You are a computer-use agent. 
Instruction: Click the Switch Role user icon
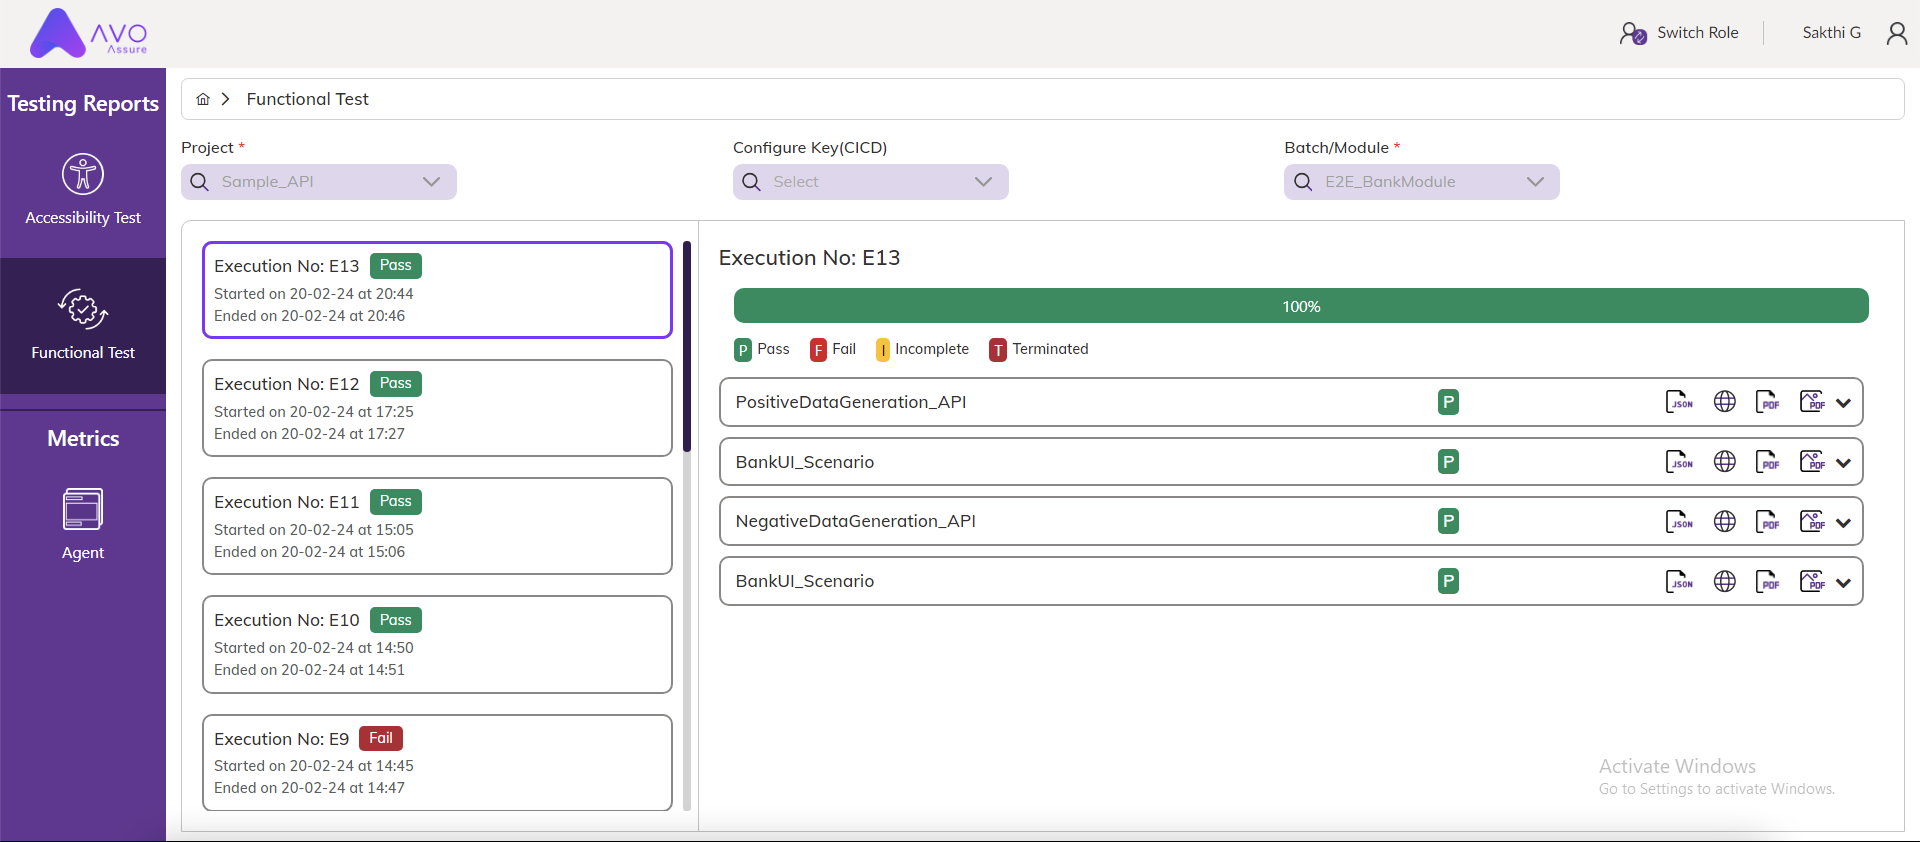1633,33
